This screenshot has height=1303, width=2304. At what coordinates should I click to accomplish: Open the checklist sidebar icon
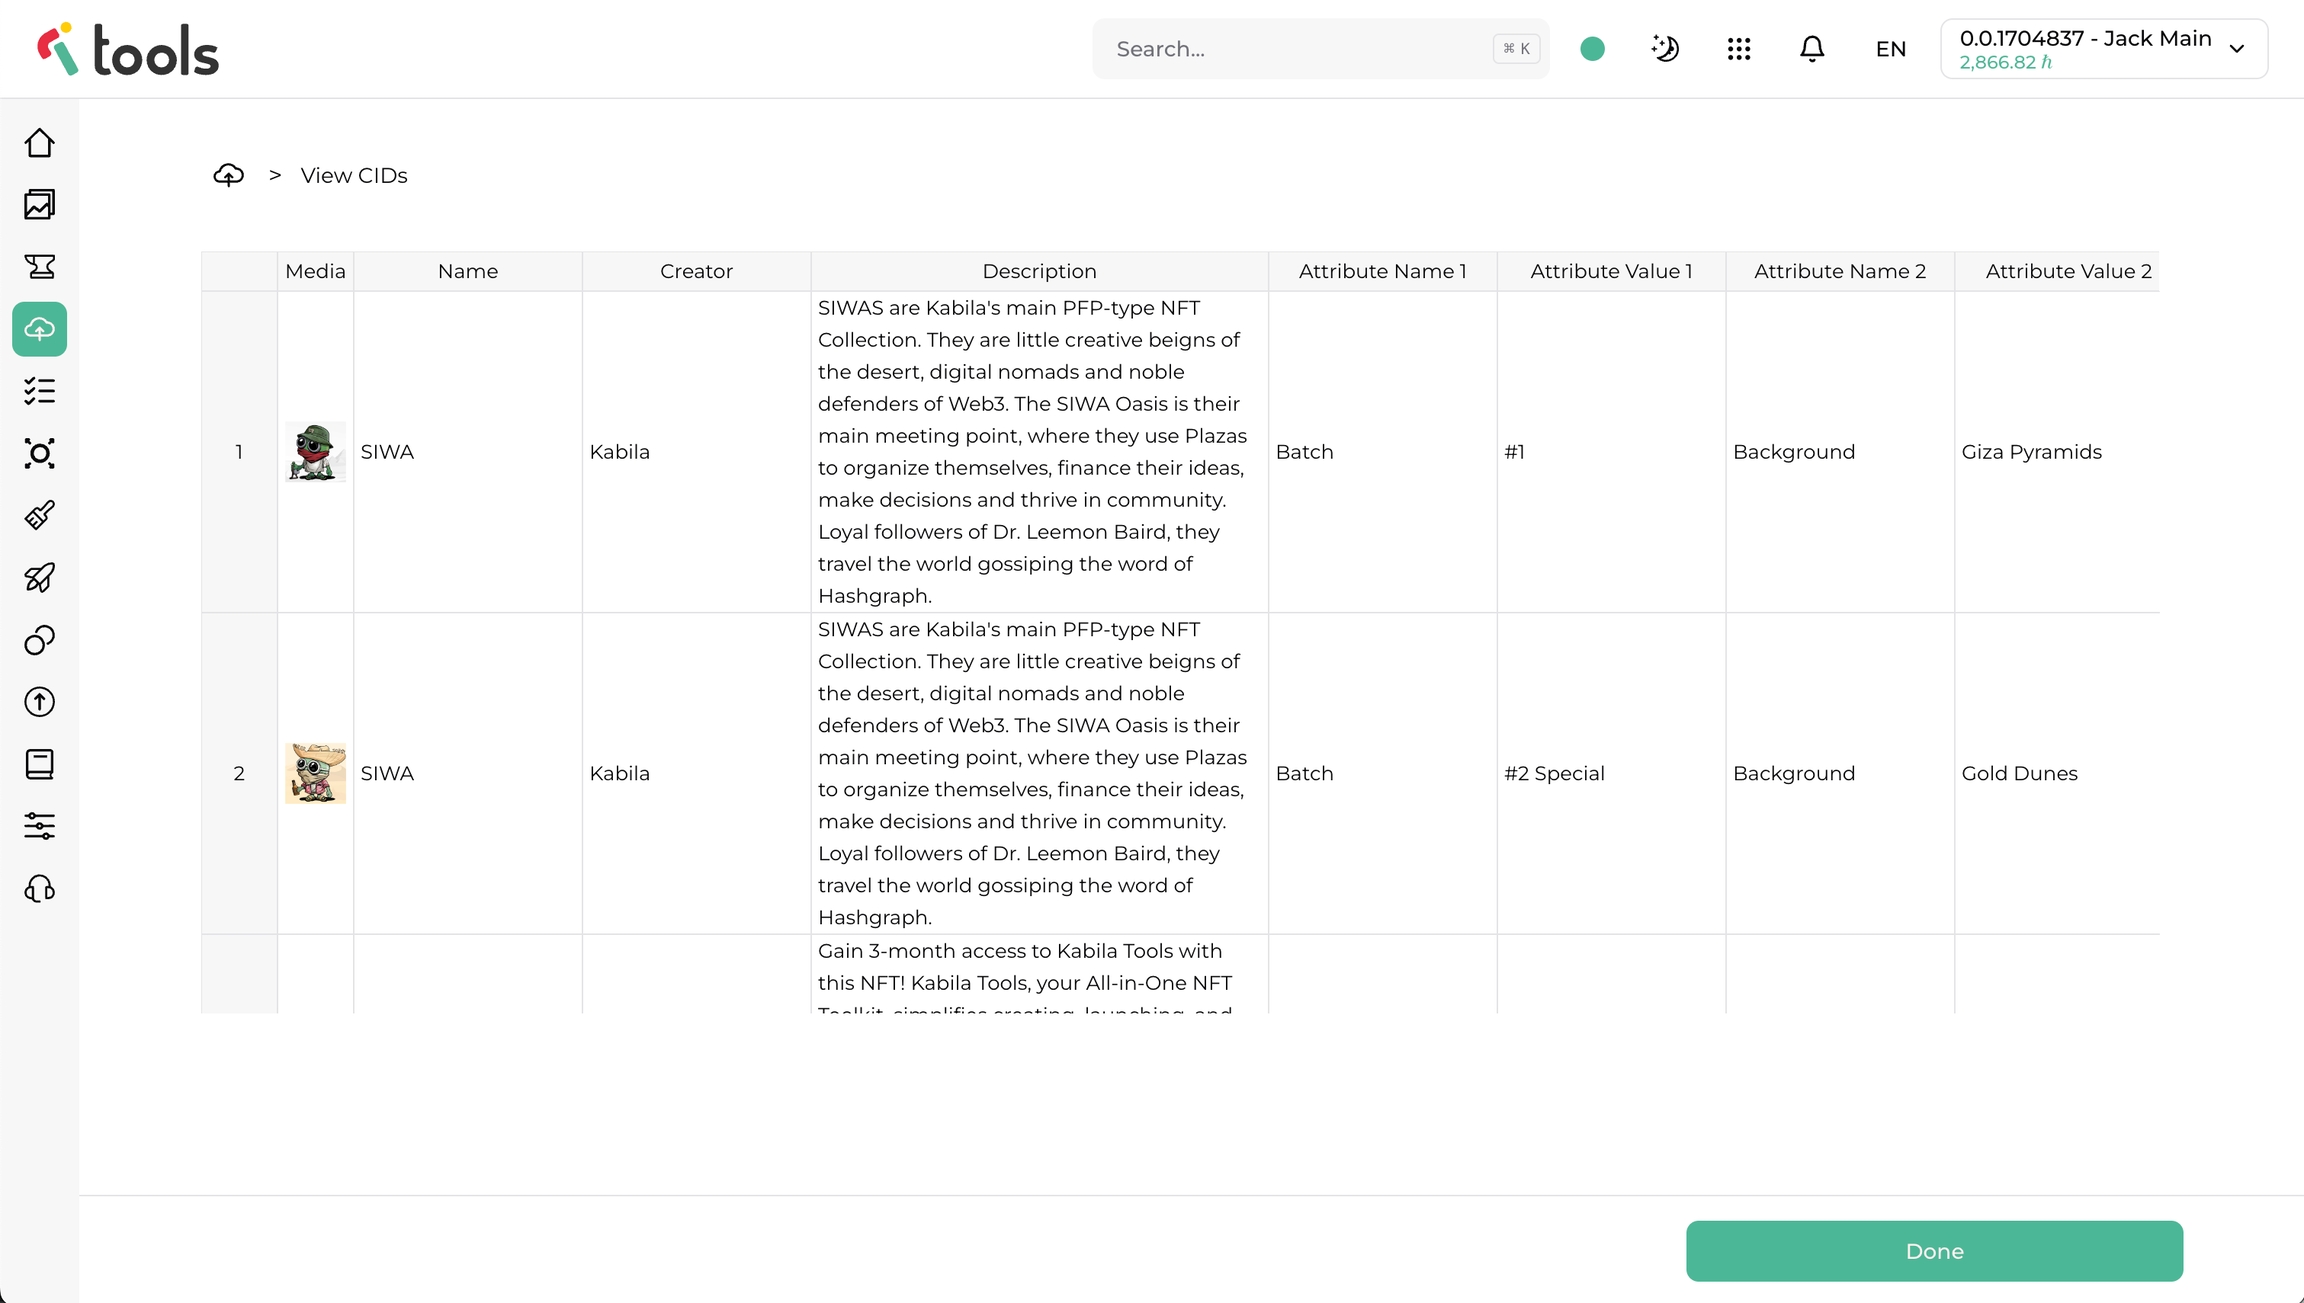(40, 391)
